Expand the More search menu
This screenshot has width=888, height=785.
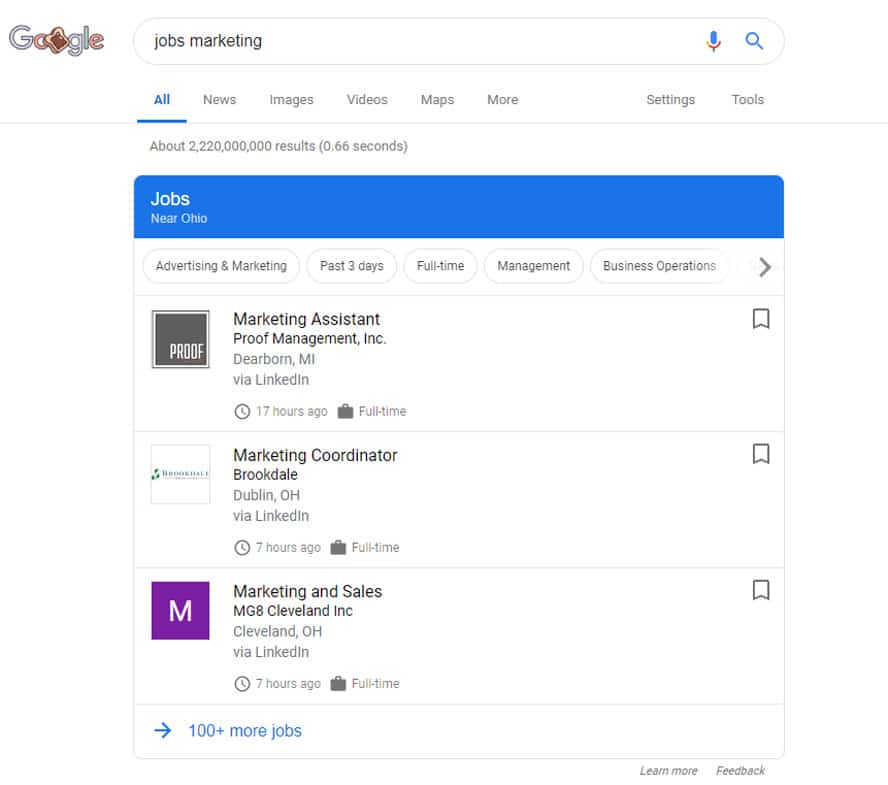tap(502, 100)
